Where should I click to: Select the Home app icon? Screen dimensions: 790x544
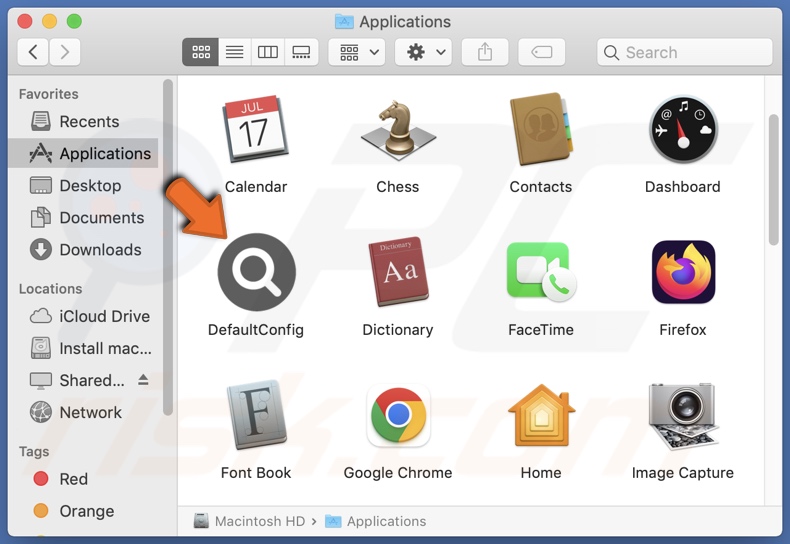coord(541,415)
